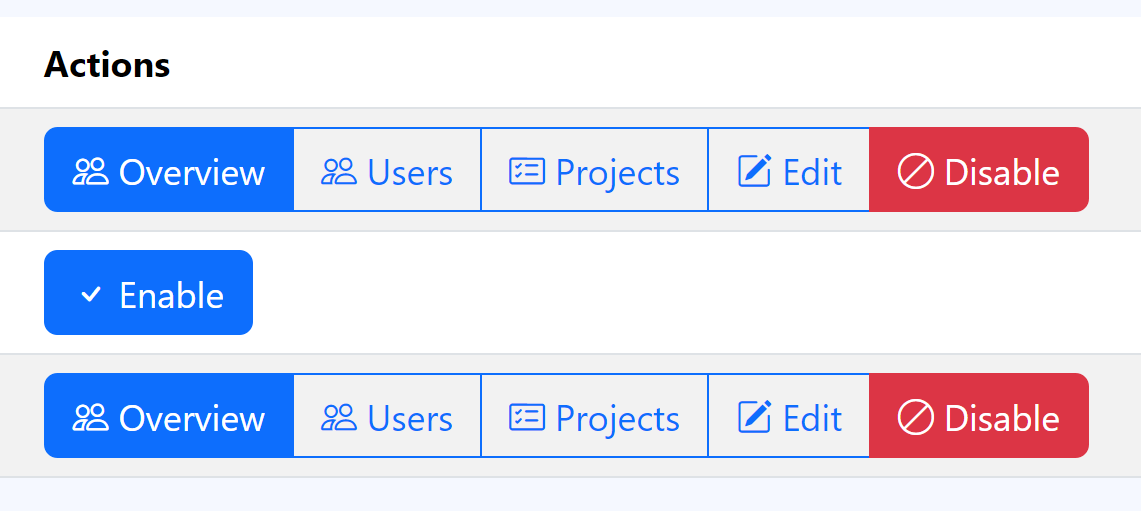
Task: Click the pencil icon on top-row Edit
Action: tap(755, 172)
